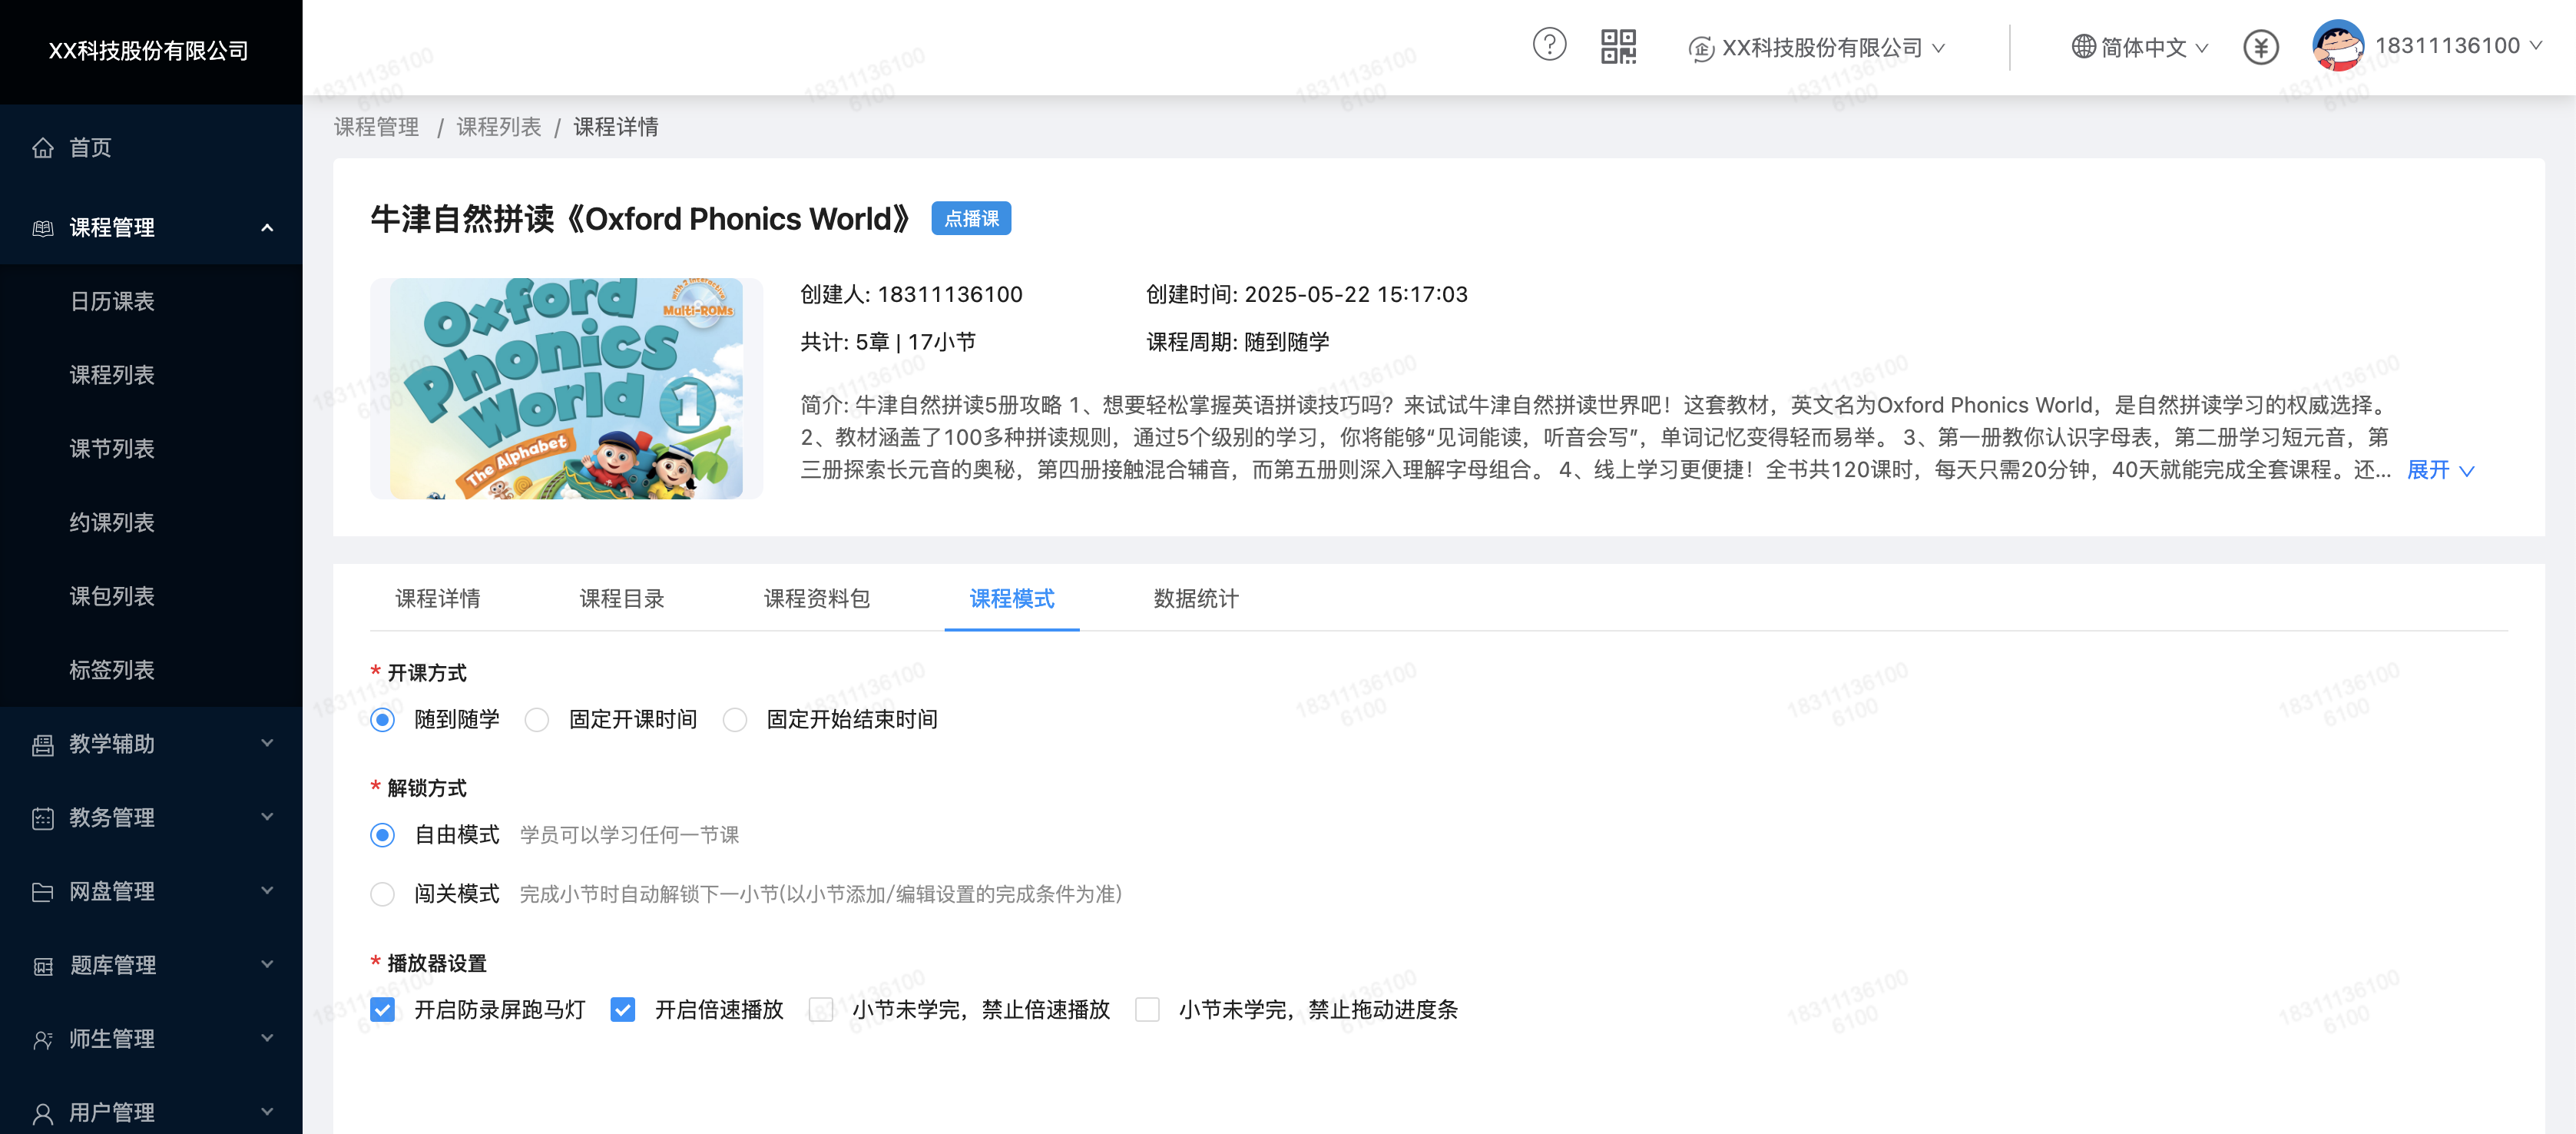Click the 师生管理 sidebar icon
Screen dimensions: 2576x1134
42,1039
